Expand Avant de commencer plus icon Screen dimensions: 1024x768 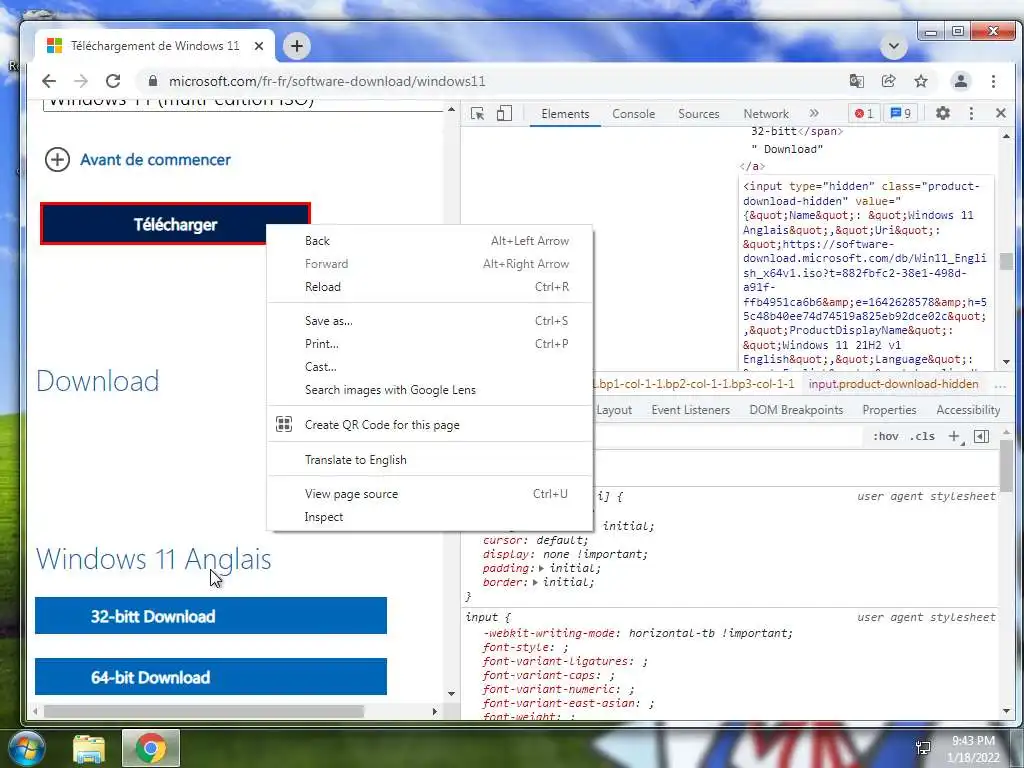[57, 159]
